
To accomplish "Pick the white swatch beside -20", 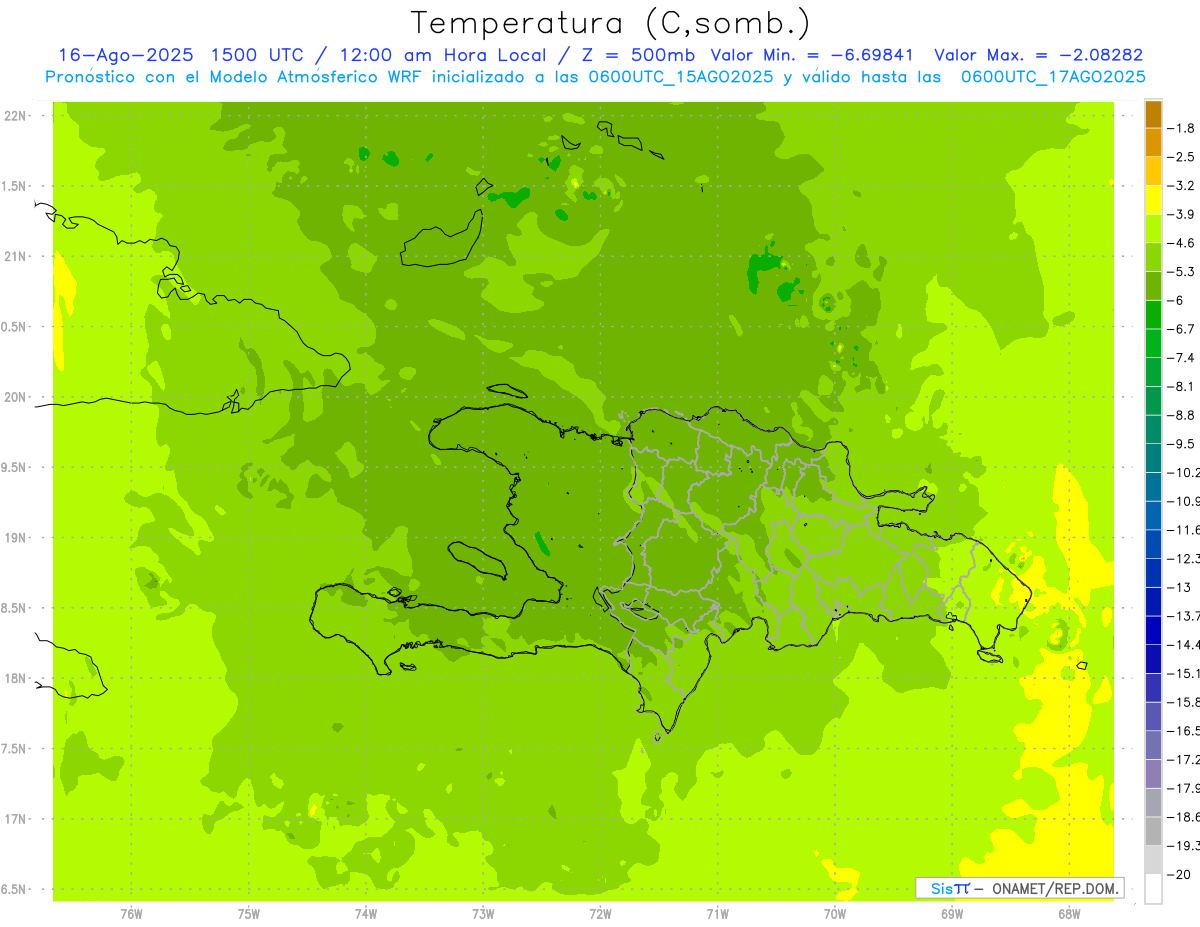I will click(1153, 888).
